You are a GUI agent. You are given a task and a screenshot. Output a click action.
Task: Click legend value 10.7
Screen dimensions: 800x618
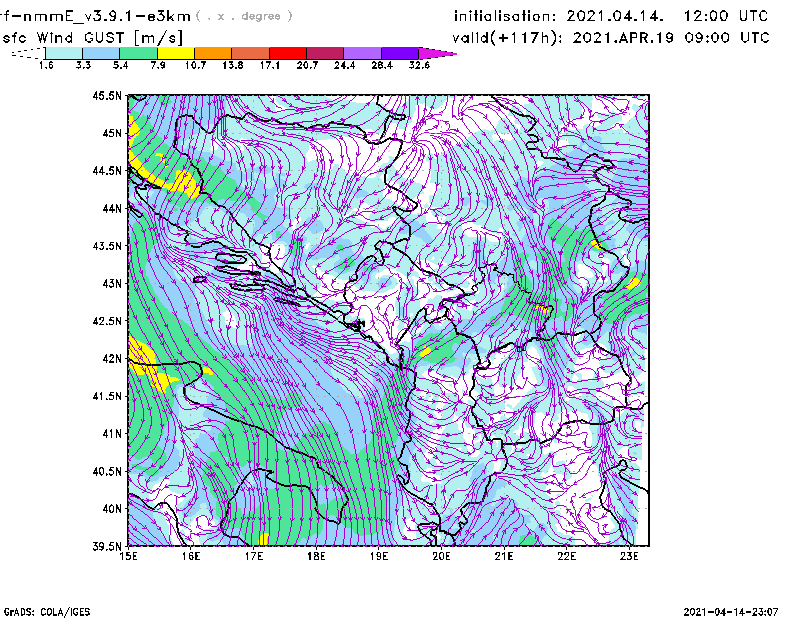pos(195,65)
